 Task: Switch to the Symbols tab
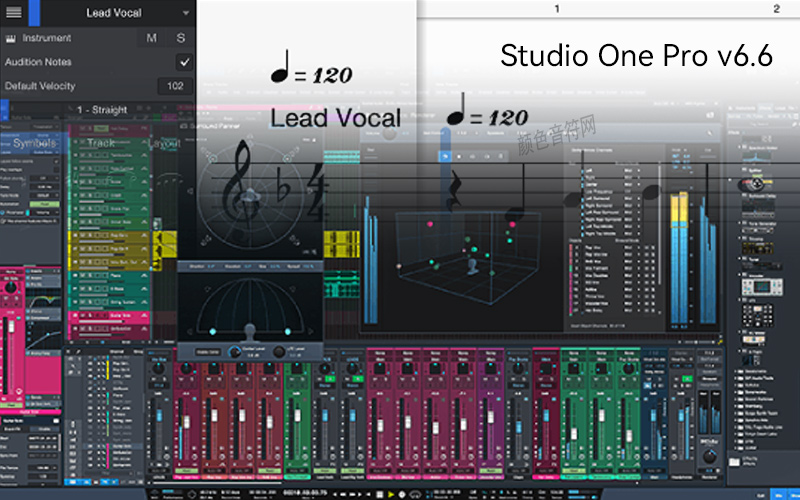[35, 143]
